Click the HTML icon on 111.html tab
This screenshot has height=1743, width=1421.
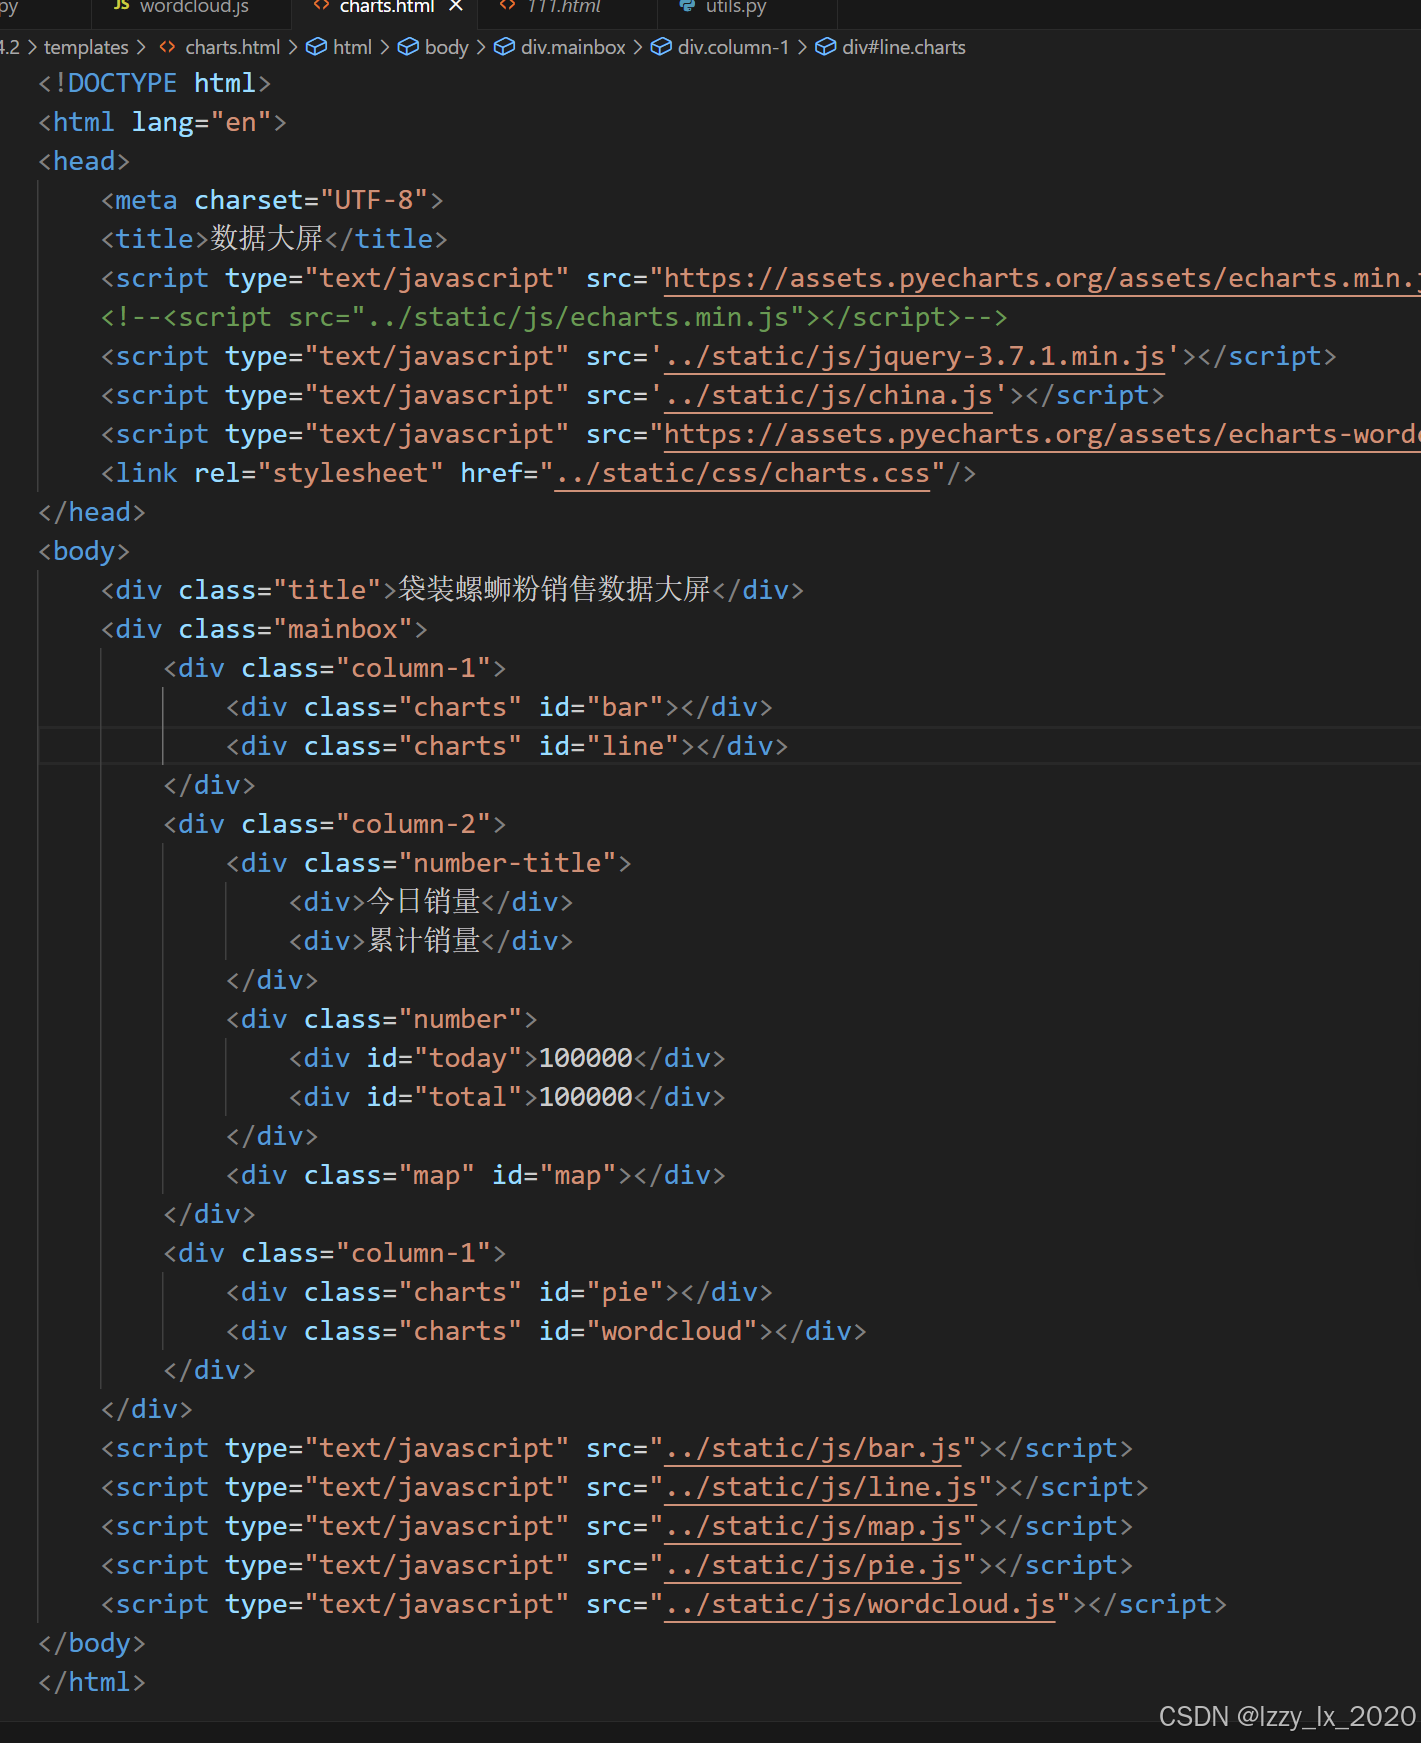point(508,6)
